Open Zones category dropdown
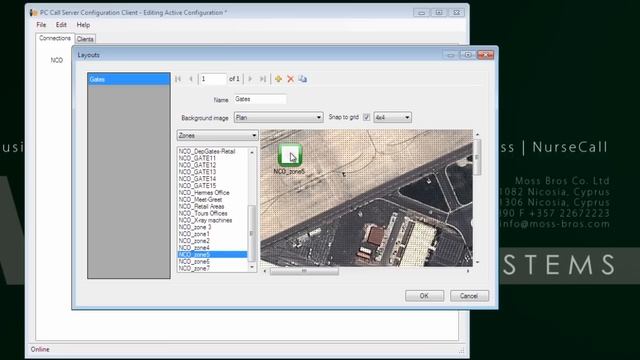 tap(218, 136)
